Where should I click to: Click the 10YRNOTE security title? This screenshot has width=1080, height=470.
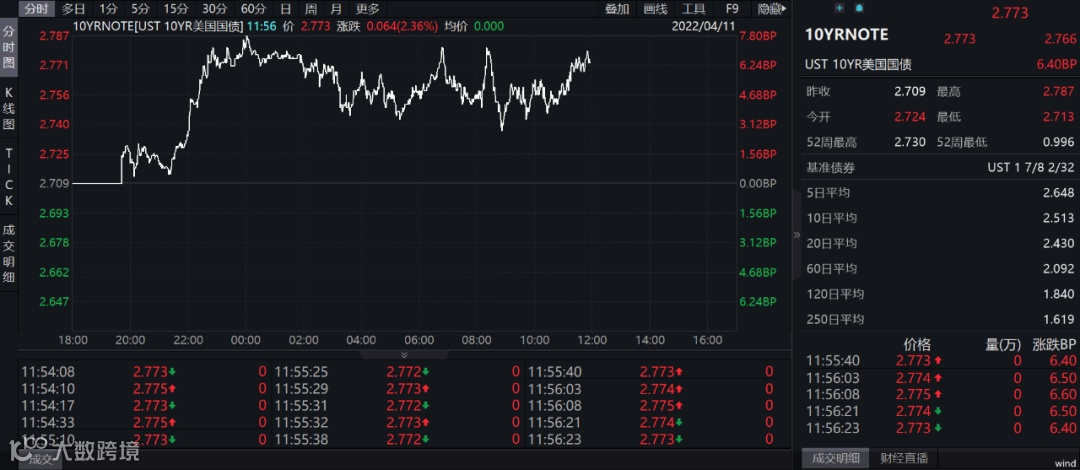tap(847, 35)
